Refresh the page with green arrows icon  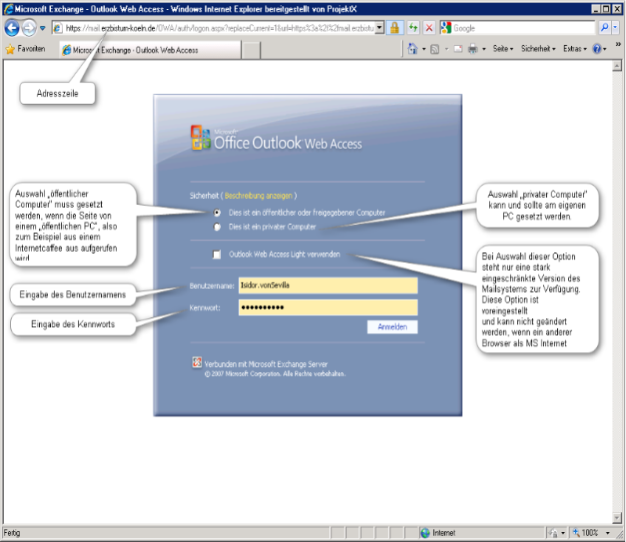[413, 28]
